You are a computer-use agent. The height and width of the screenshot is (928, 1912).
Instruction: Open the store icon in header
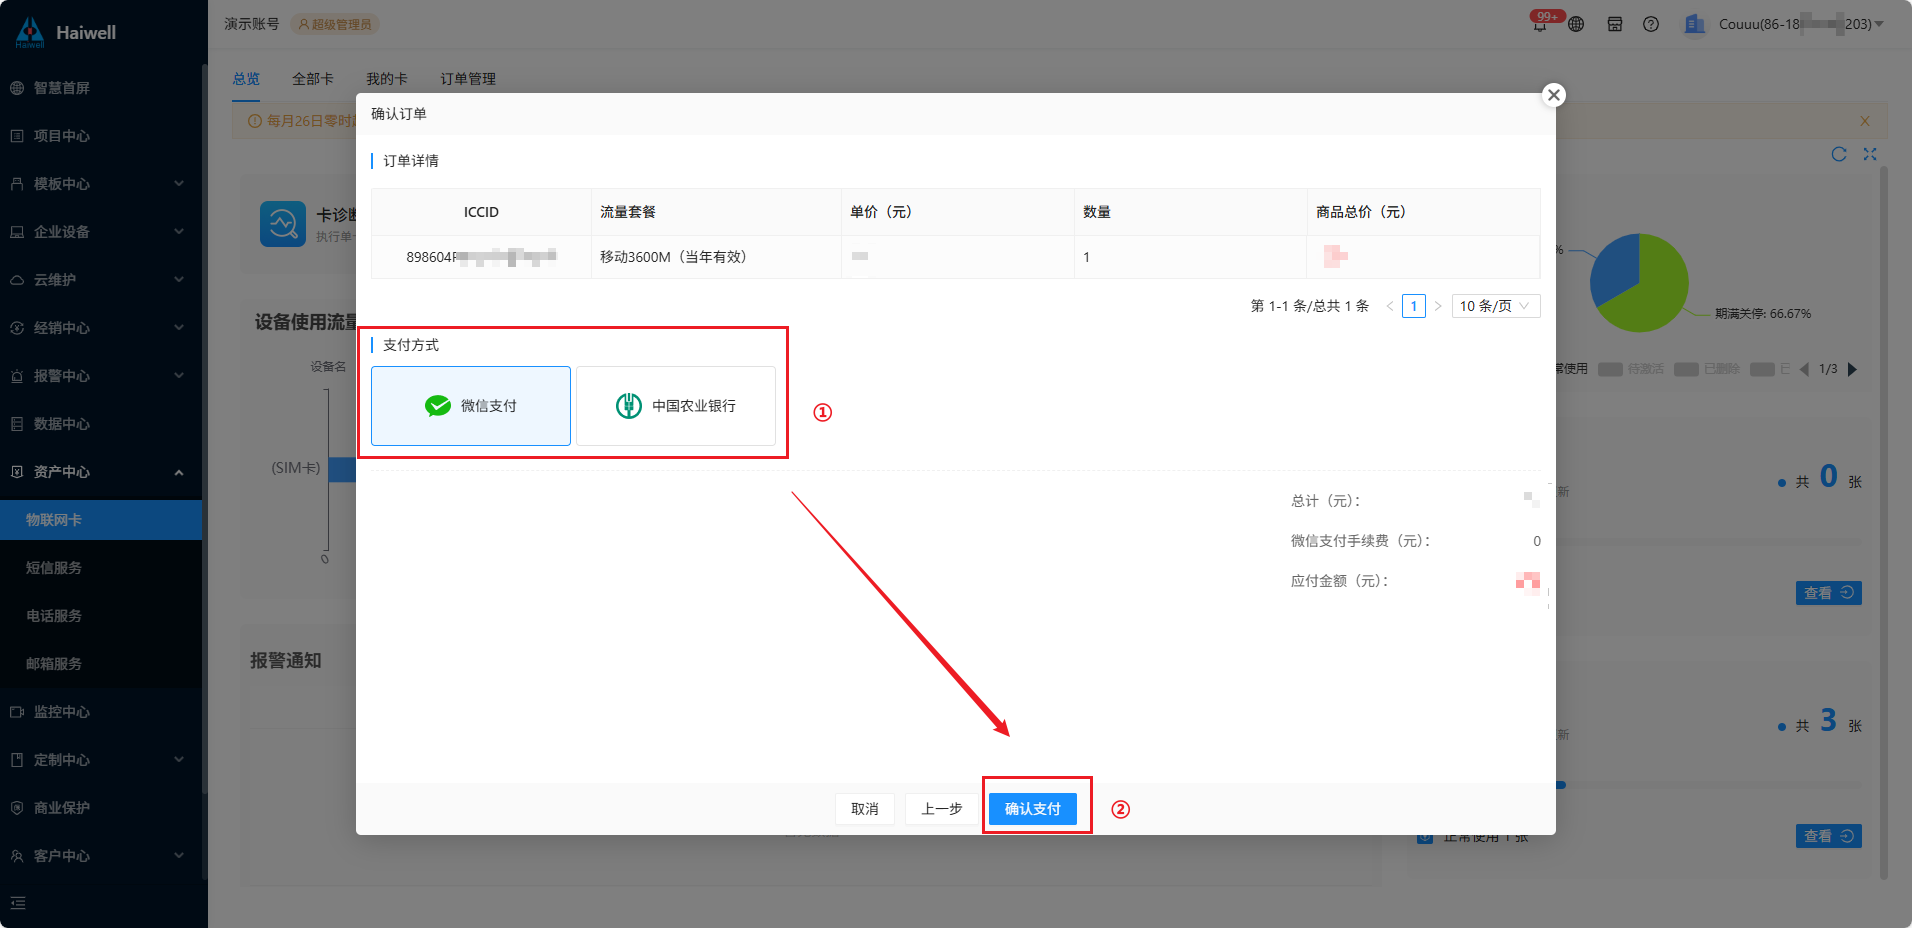[x=1614, y=24]
